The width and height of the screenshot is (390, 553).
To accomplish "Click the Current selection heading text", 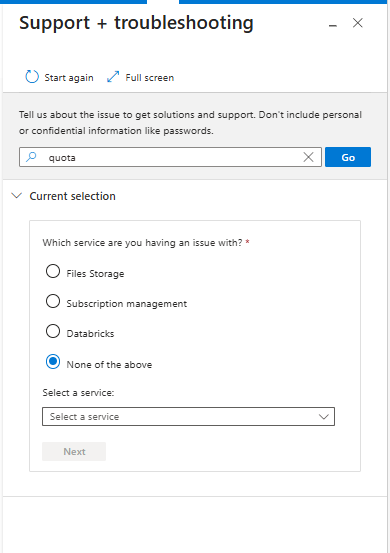I will (72, 196).
